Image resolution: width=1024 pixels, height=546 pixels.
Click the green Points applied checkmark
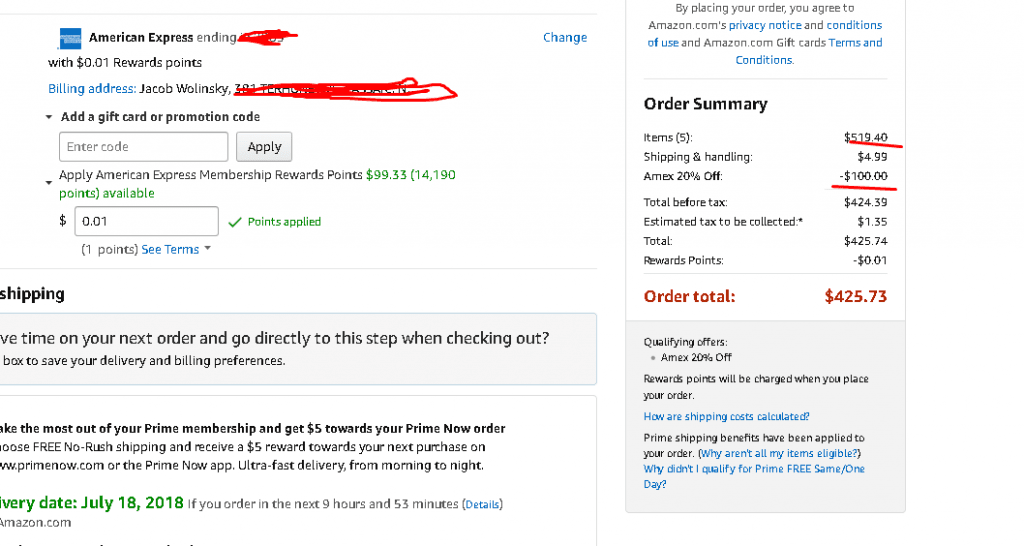coord(235,222)
